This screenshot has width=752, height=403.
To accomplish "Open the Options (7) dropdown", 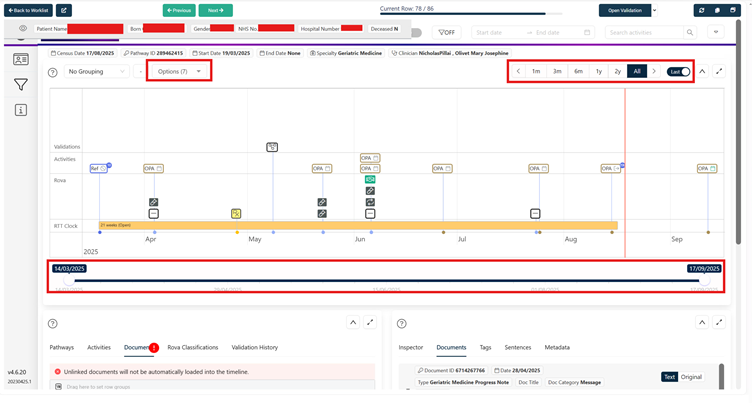I will click(x=179, y=72).
